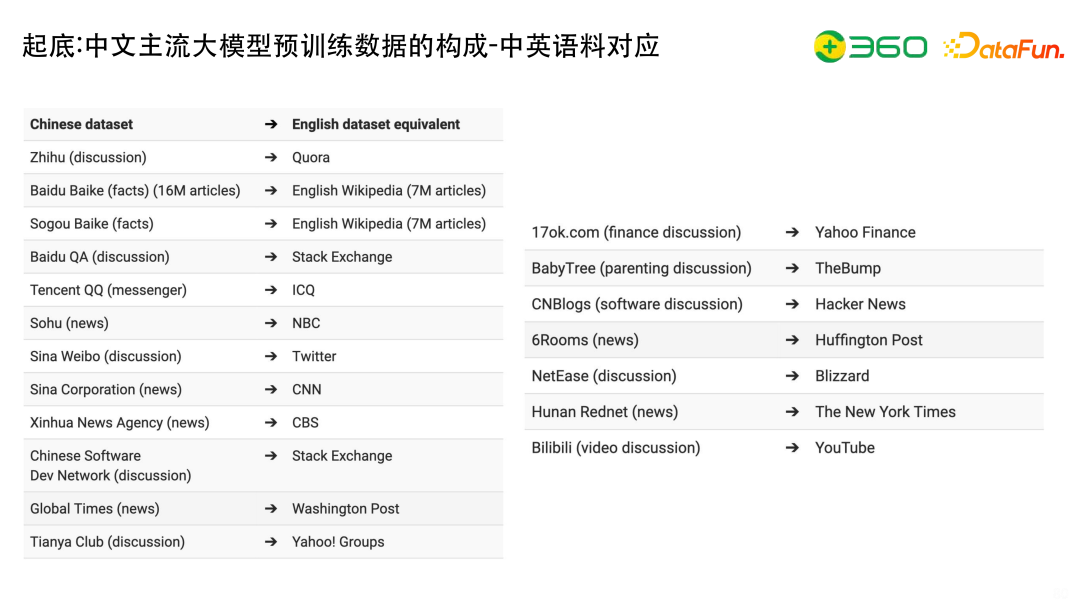Select the slide title heading text
The height and width of the screenshot is (608, 1080).
tap(341, 46)
